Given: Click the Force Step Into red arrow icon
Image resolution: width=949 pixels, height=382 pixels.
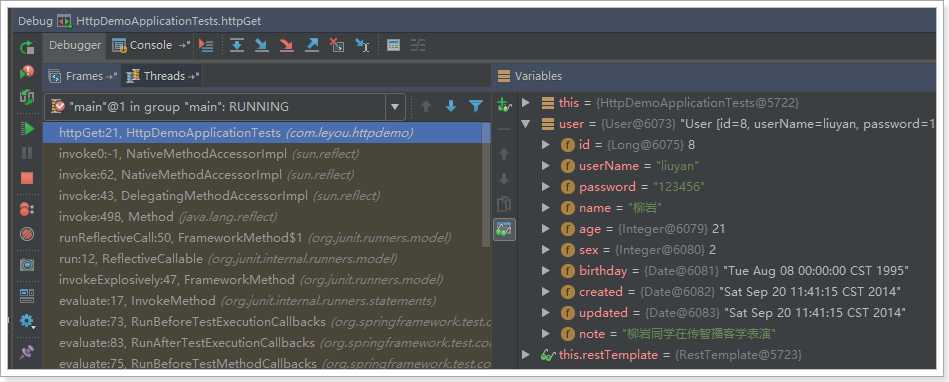Looking at the screenshot, I should [286, 45].
